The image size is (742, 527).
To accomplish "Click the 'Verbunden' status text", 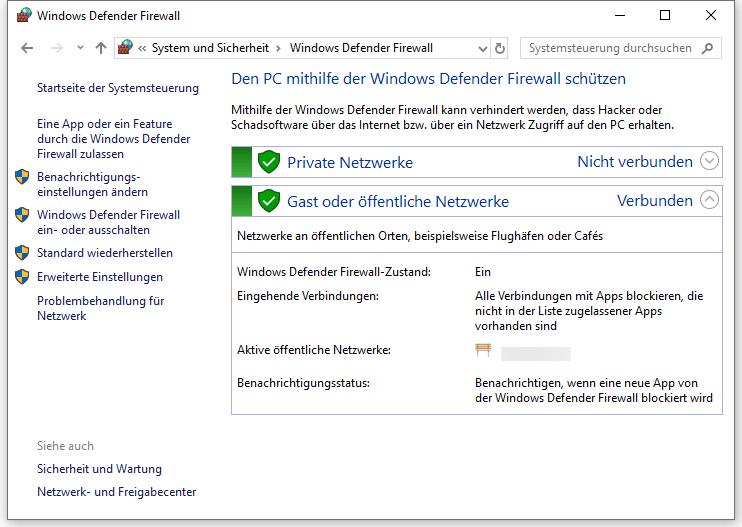I will 655,201.
